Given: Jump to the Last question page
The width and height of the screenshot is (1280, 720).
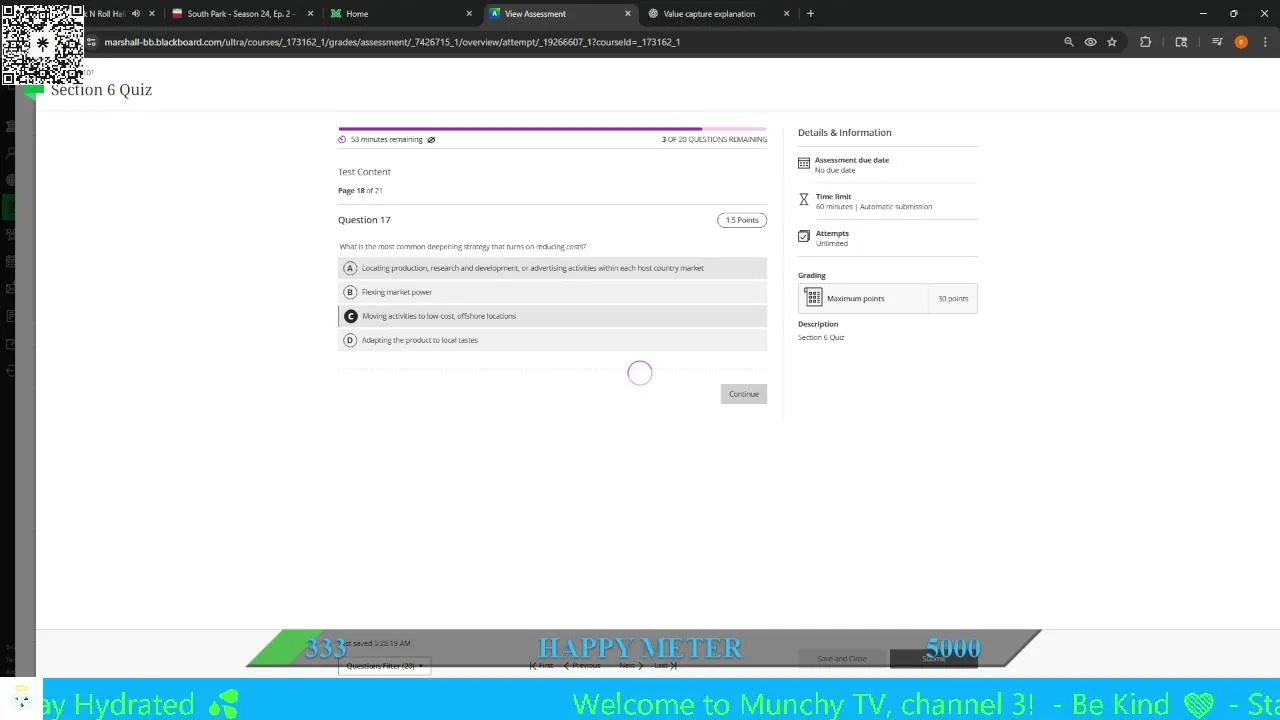Looking at the screenshot, I should point(665,666).
